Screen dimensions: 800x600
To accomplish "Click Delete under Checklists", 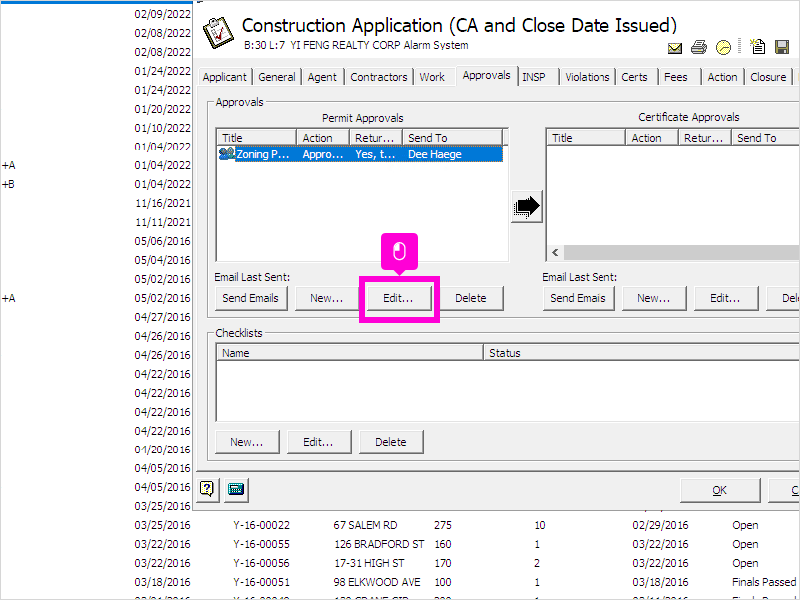I will 391,442.
